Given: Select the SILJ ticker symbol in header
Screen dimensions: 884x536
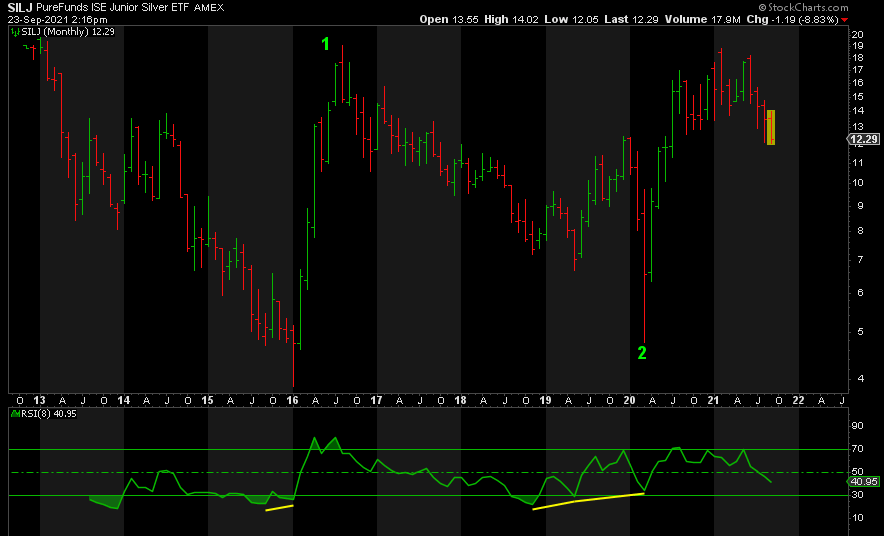Looking at the screenshot, I should click(20, 7).
